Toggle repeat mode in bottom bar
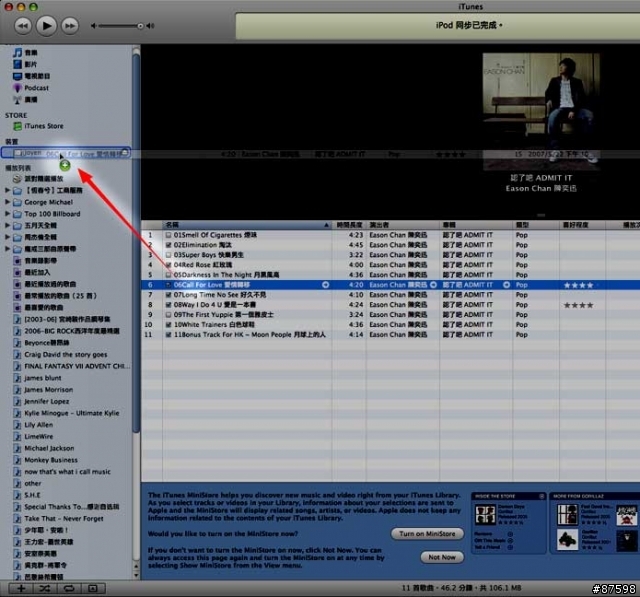The height and width of the screenshot is (597, 640). pyautogui.click(x=69, y=588)
